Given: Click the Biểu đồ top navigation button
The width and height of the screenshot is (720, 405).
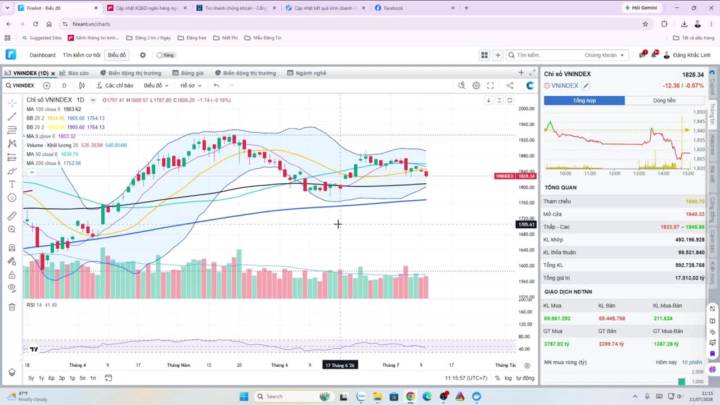Looking at the screenshot, I should (117, 55).
